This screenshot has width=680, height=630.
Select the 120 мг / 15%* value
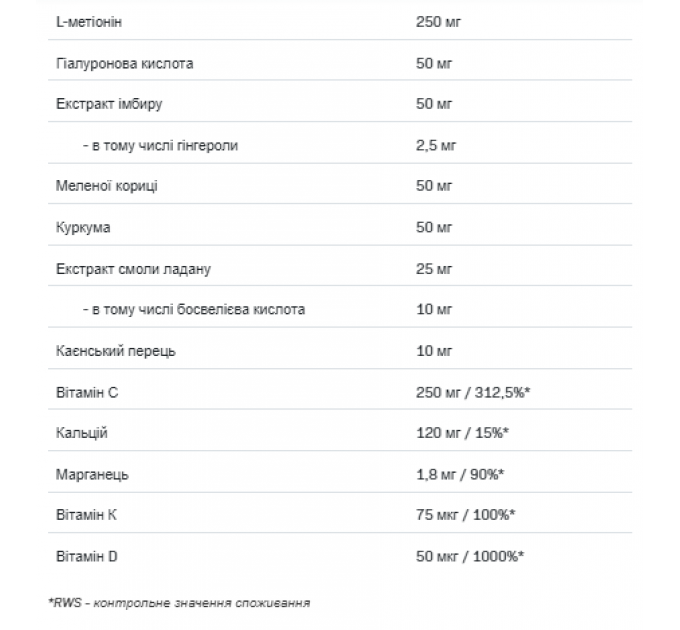click(462, 433)
